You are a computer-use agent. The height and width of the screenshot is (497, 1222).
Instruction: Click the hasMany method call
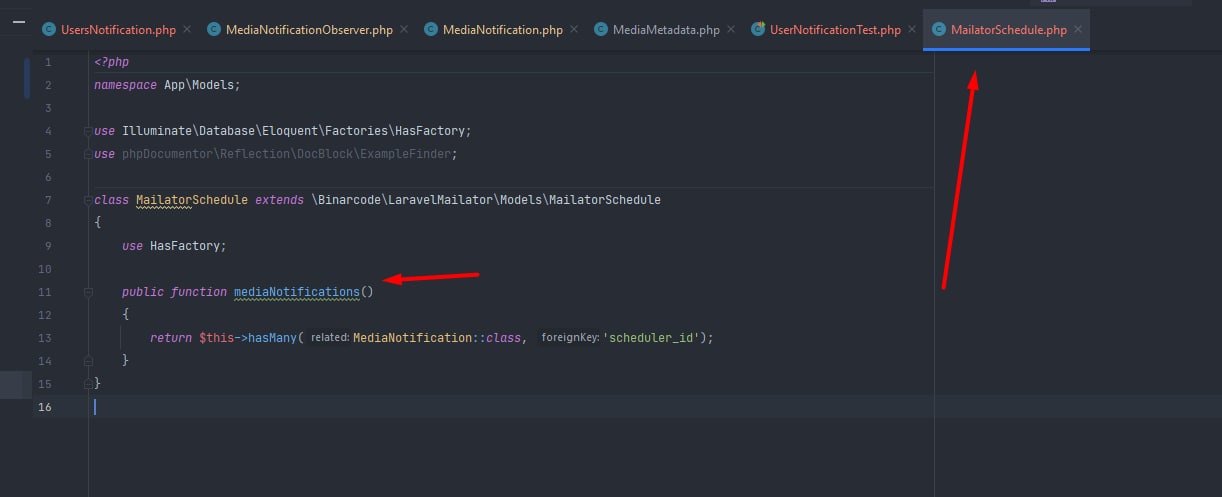272,338
